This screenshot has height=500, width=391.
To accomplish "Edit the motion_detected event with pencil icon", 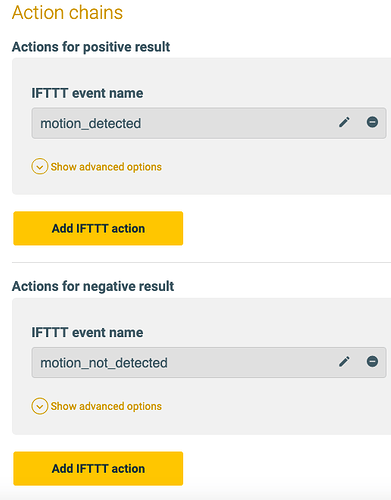I will coord(344,122).
